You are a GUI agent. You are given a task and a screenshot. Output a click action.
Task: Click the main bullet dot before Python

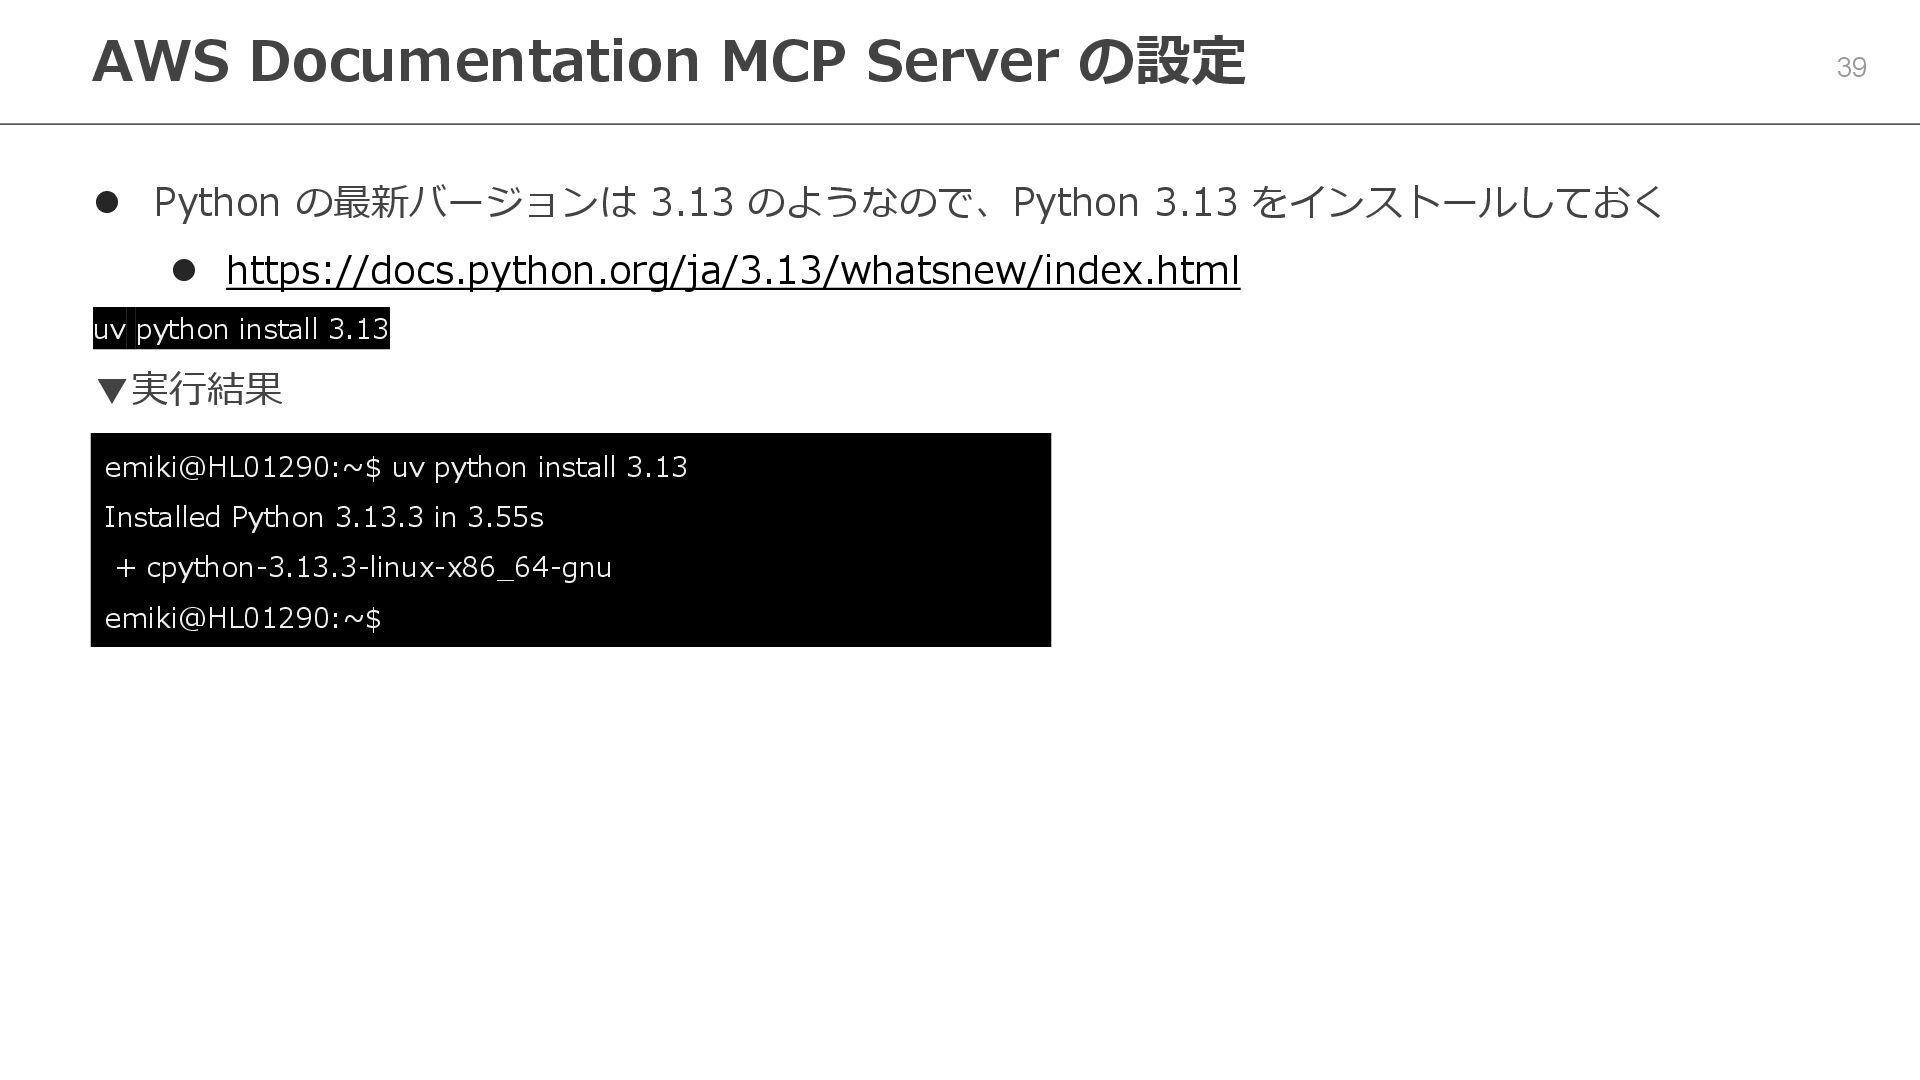pyautogui.click(x=107, y=203)
